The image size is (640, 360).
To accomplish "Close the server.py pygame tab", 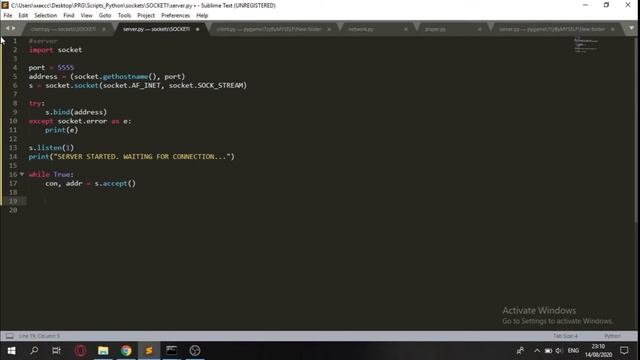I will coord(613,29).
